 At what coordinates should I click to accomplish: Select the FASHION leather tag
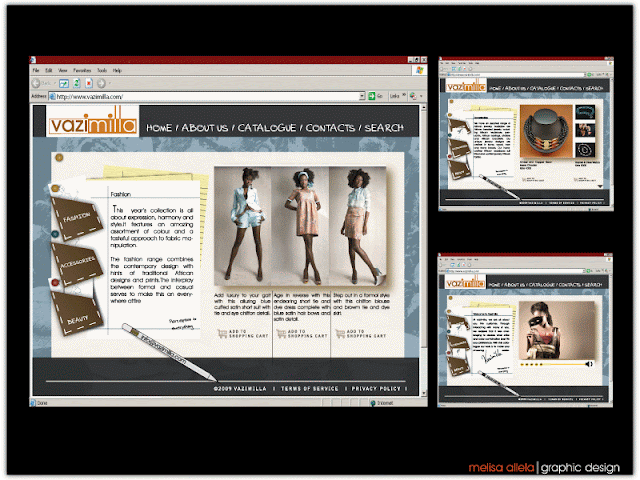click(76, 218)
